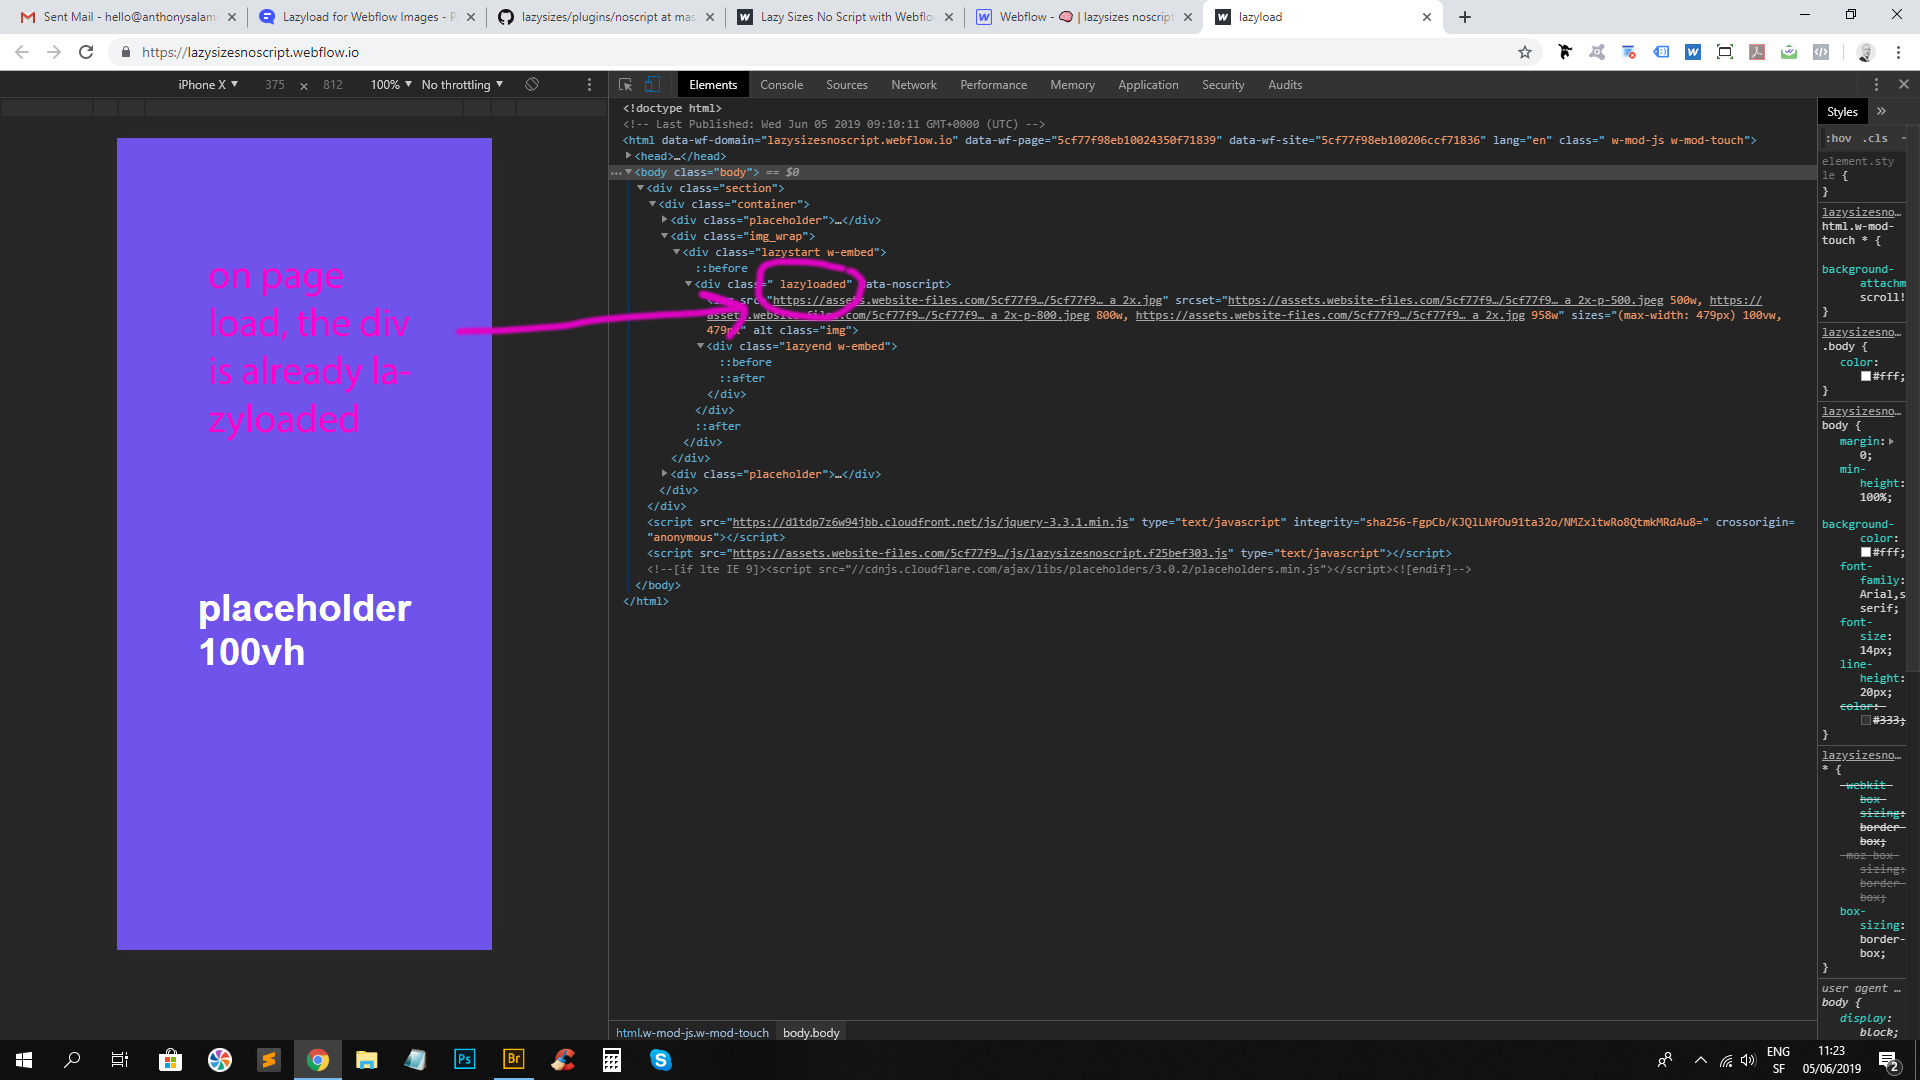Open the iPhone X device dropdown

(208, 85)
